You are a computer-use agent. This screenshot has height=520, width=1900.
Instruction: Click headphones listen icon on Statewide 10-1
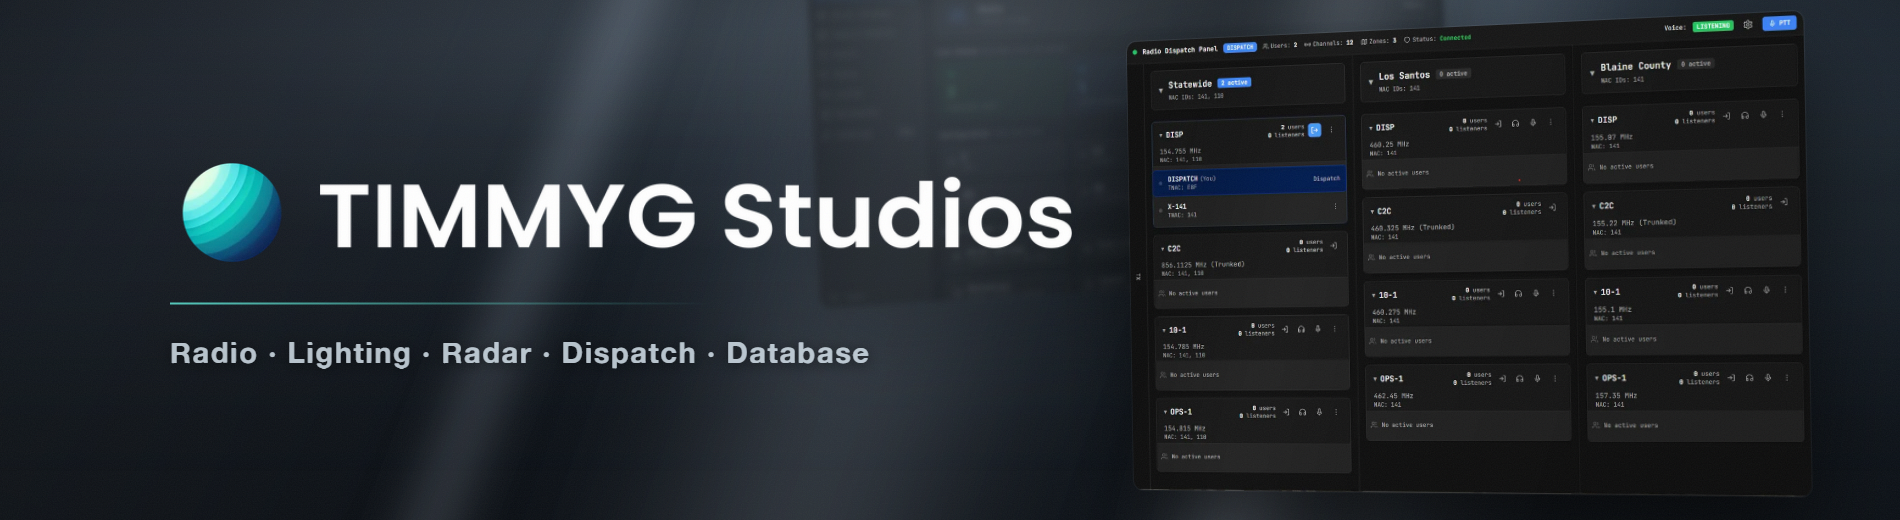pos(1301,329)
